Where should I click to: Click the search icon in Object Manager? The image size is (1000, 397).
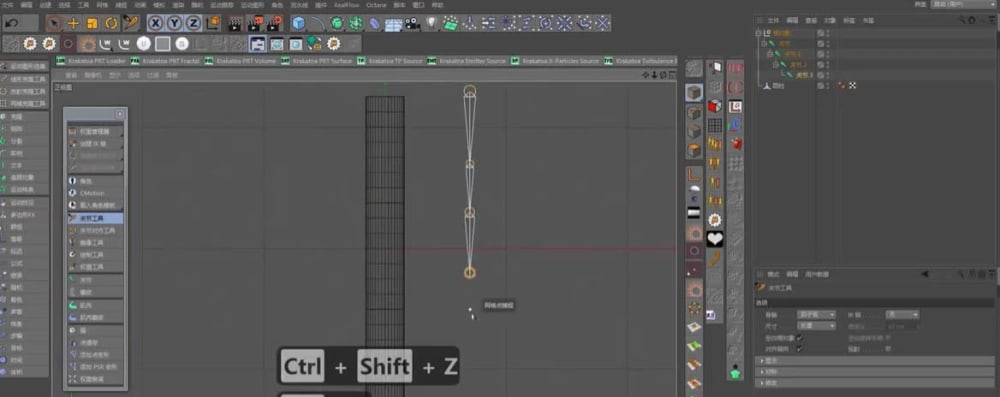tap(962, 20)
